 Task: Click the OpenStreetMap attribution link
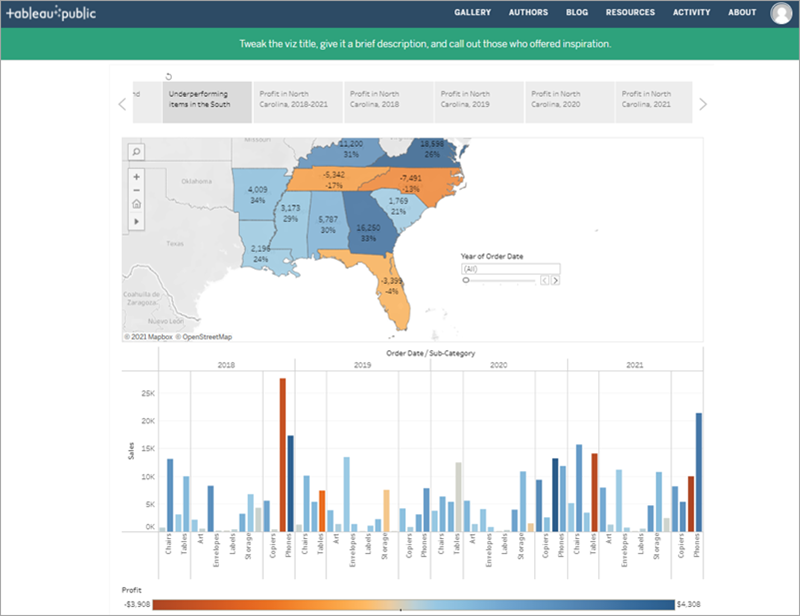pyautogui.click(x=207, y=337)
